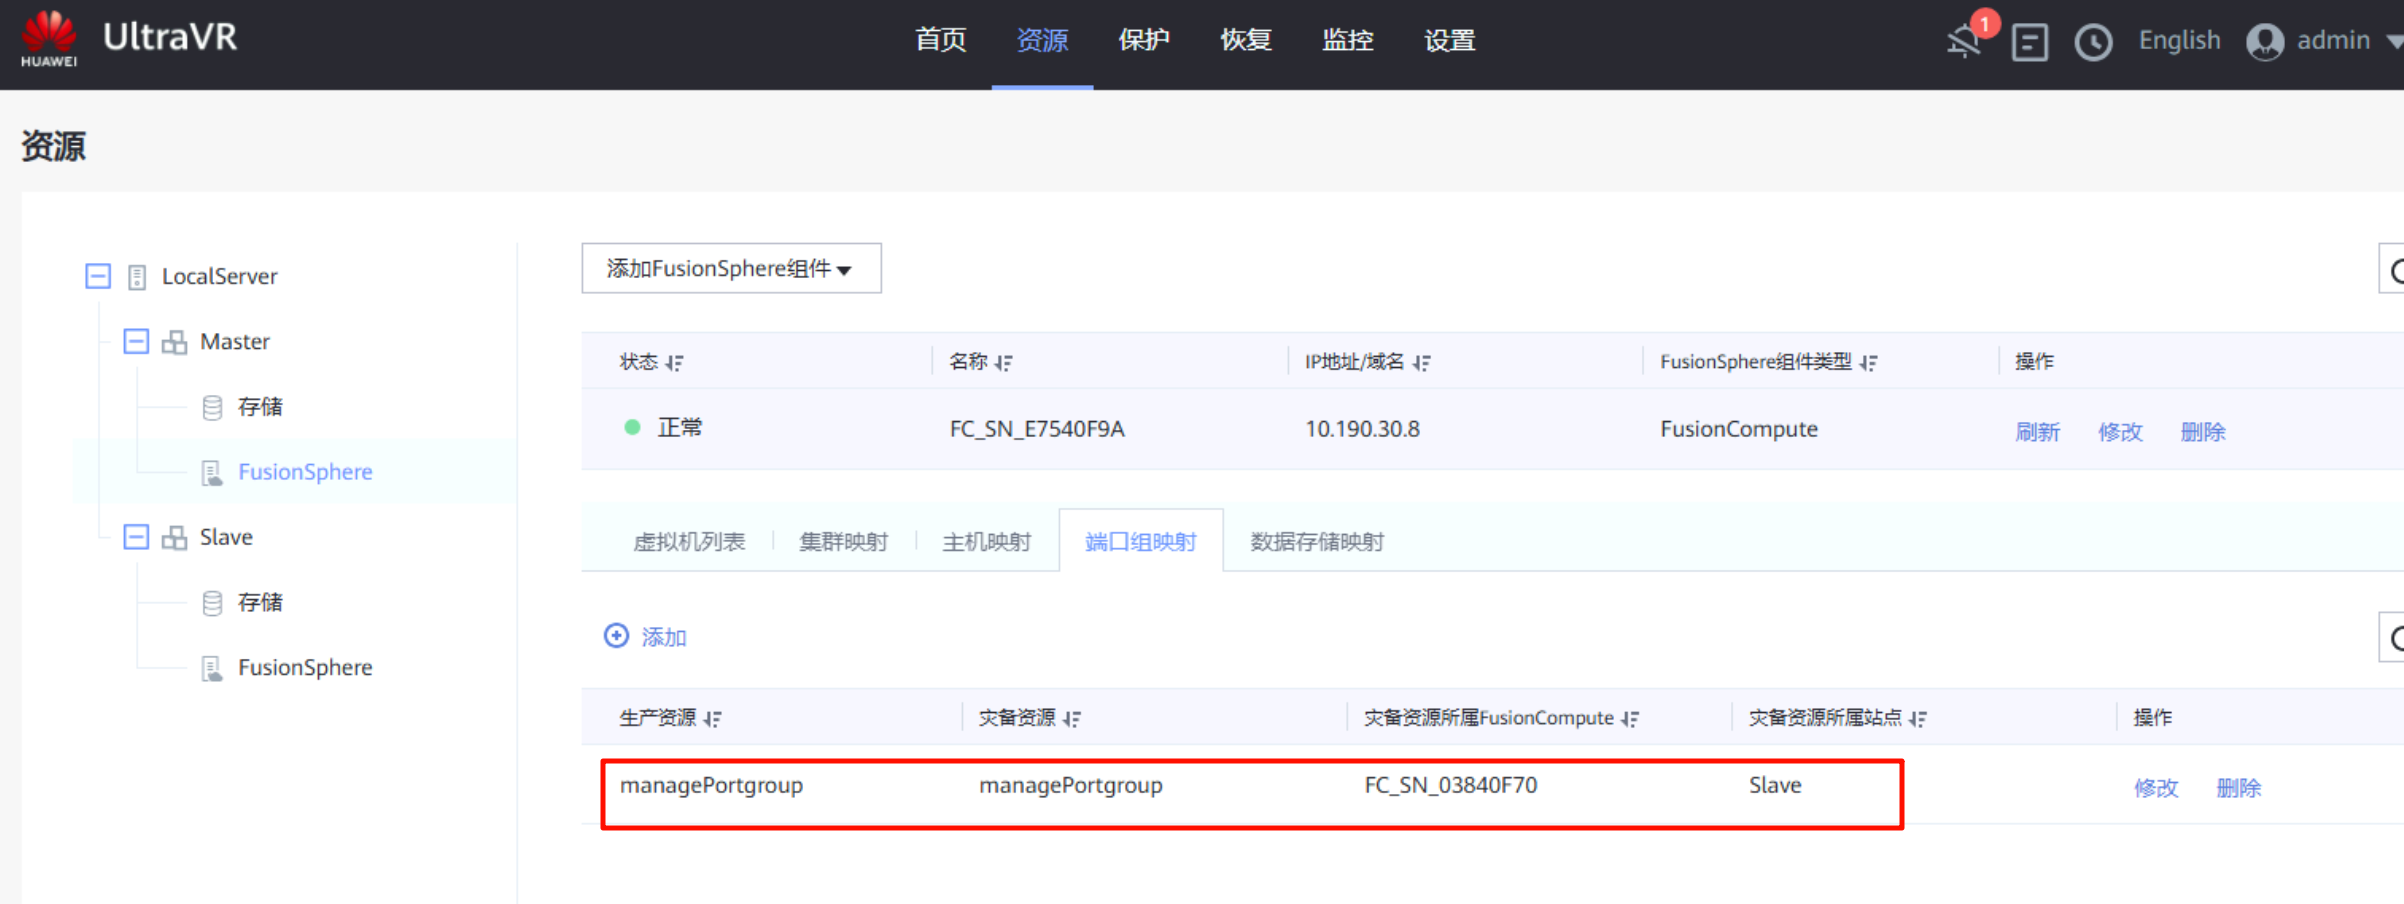Click the admin user avatar icon
The width and height of the screenshot is (2404, 904).
2264,42
